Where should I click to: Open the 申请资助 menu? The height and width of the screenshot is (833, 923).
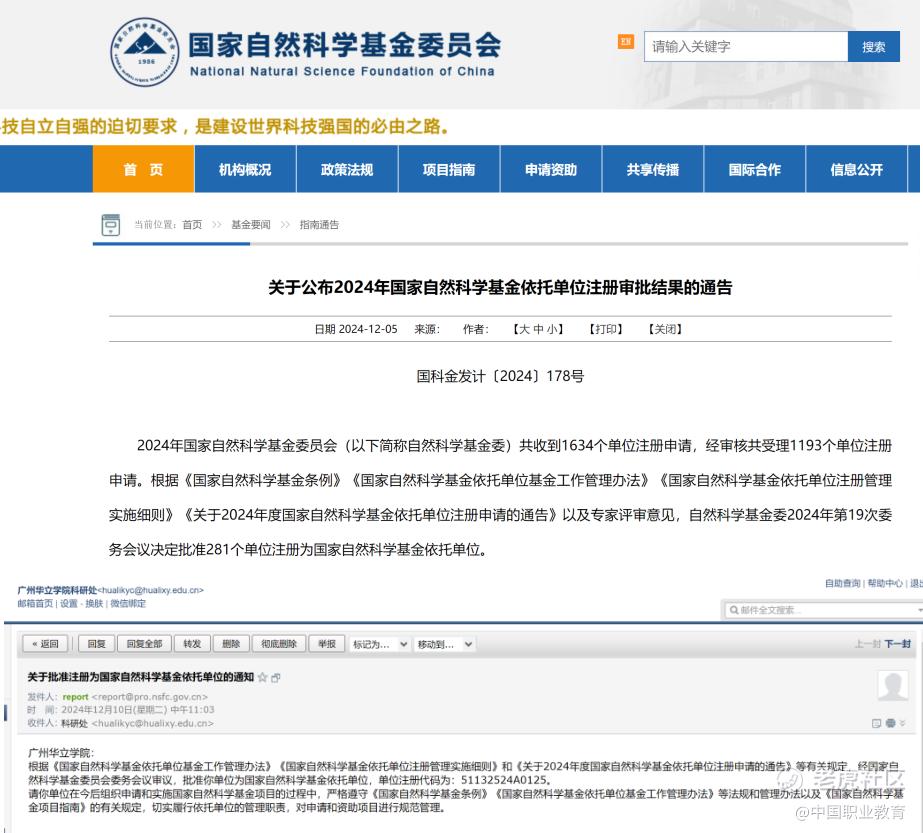point(551,170)
